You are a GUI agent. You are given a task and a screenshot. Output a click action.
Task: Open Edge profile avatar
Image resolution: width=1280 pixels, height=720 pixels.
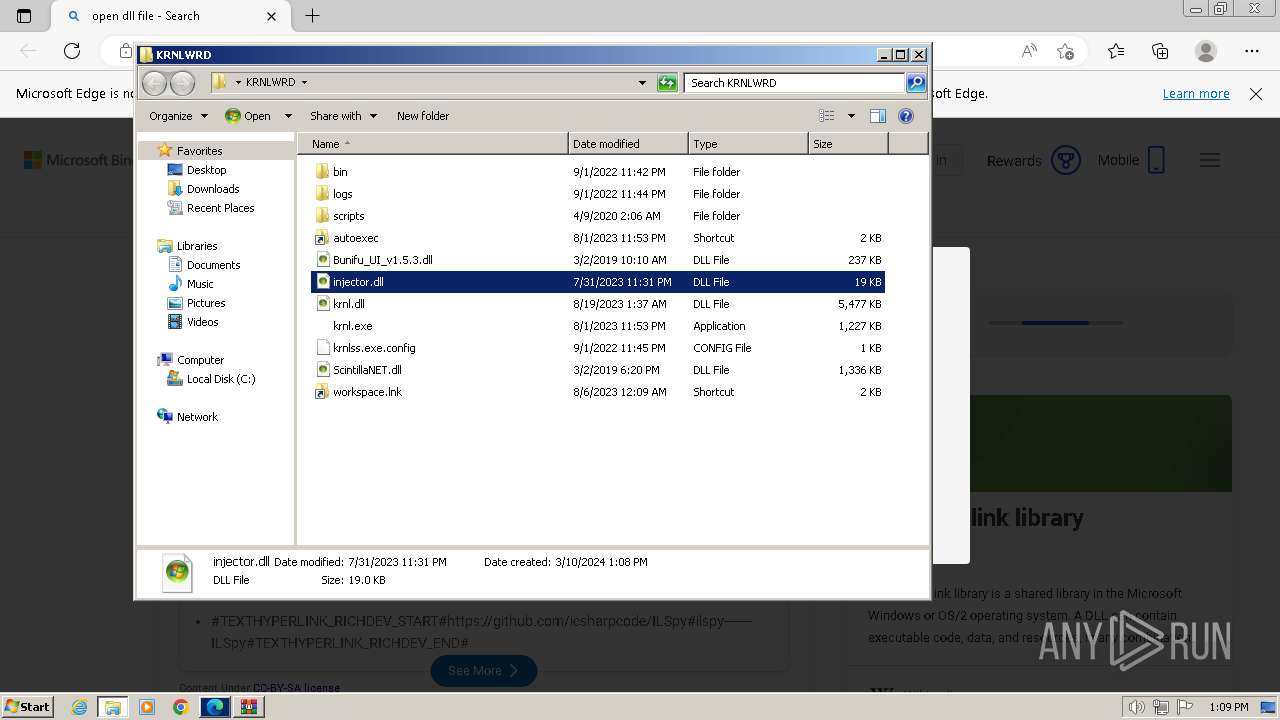pos(1206,51)
